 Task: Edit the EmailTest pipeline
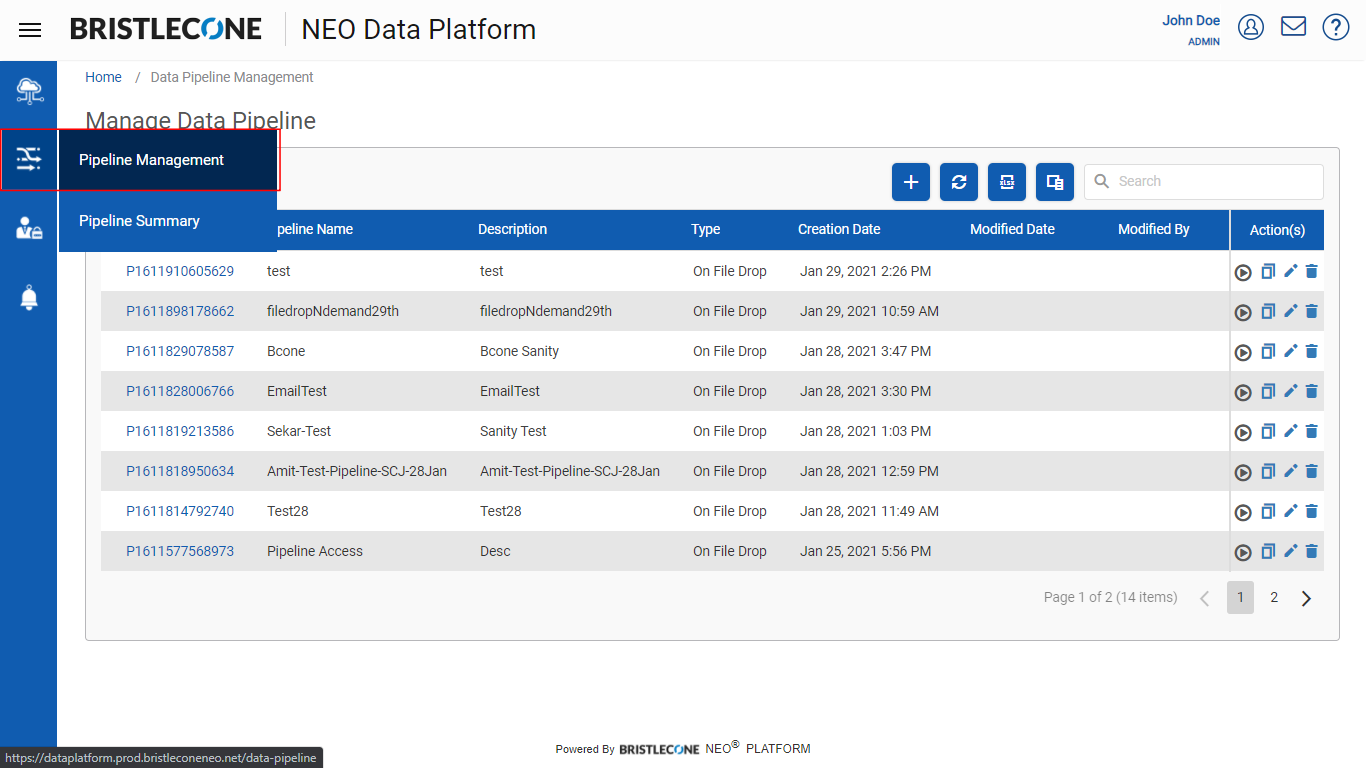1290,391
